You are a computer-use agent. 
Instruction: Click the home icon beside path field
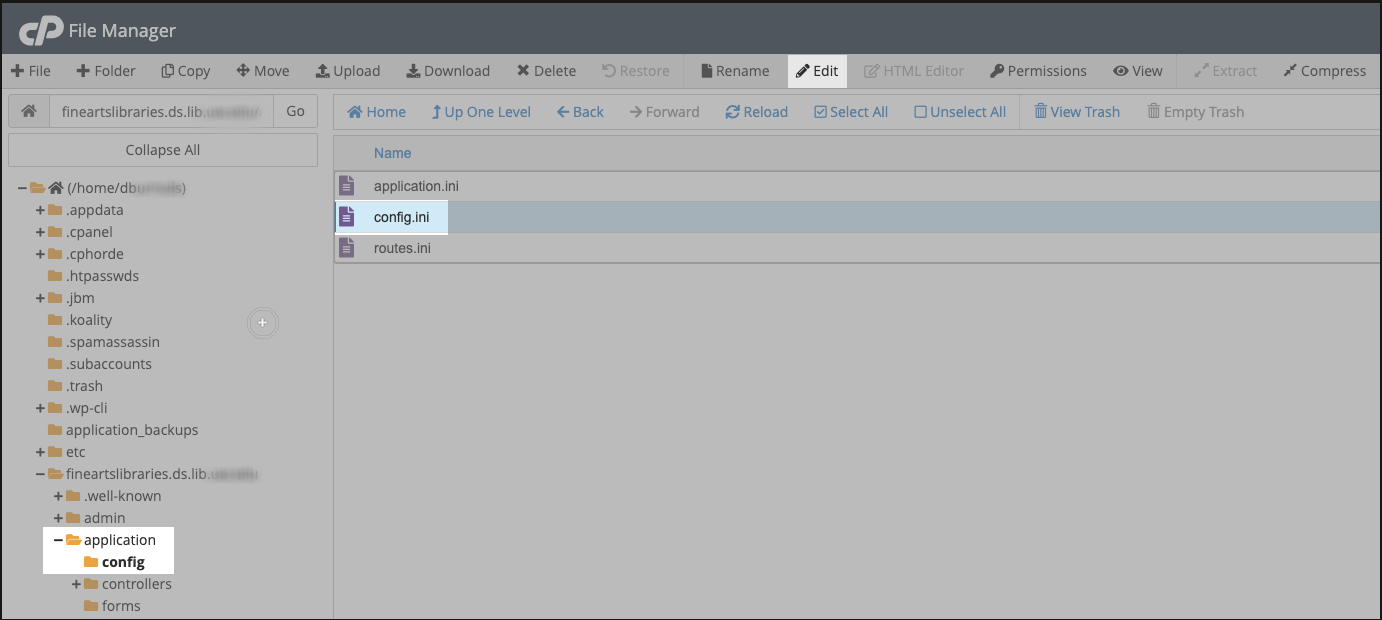(29, 111)
